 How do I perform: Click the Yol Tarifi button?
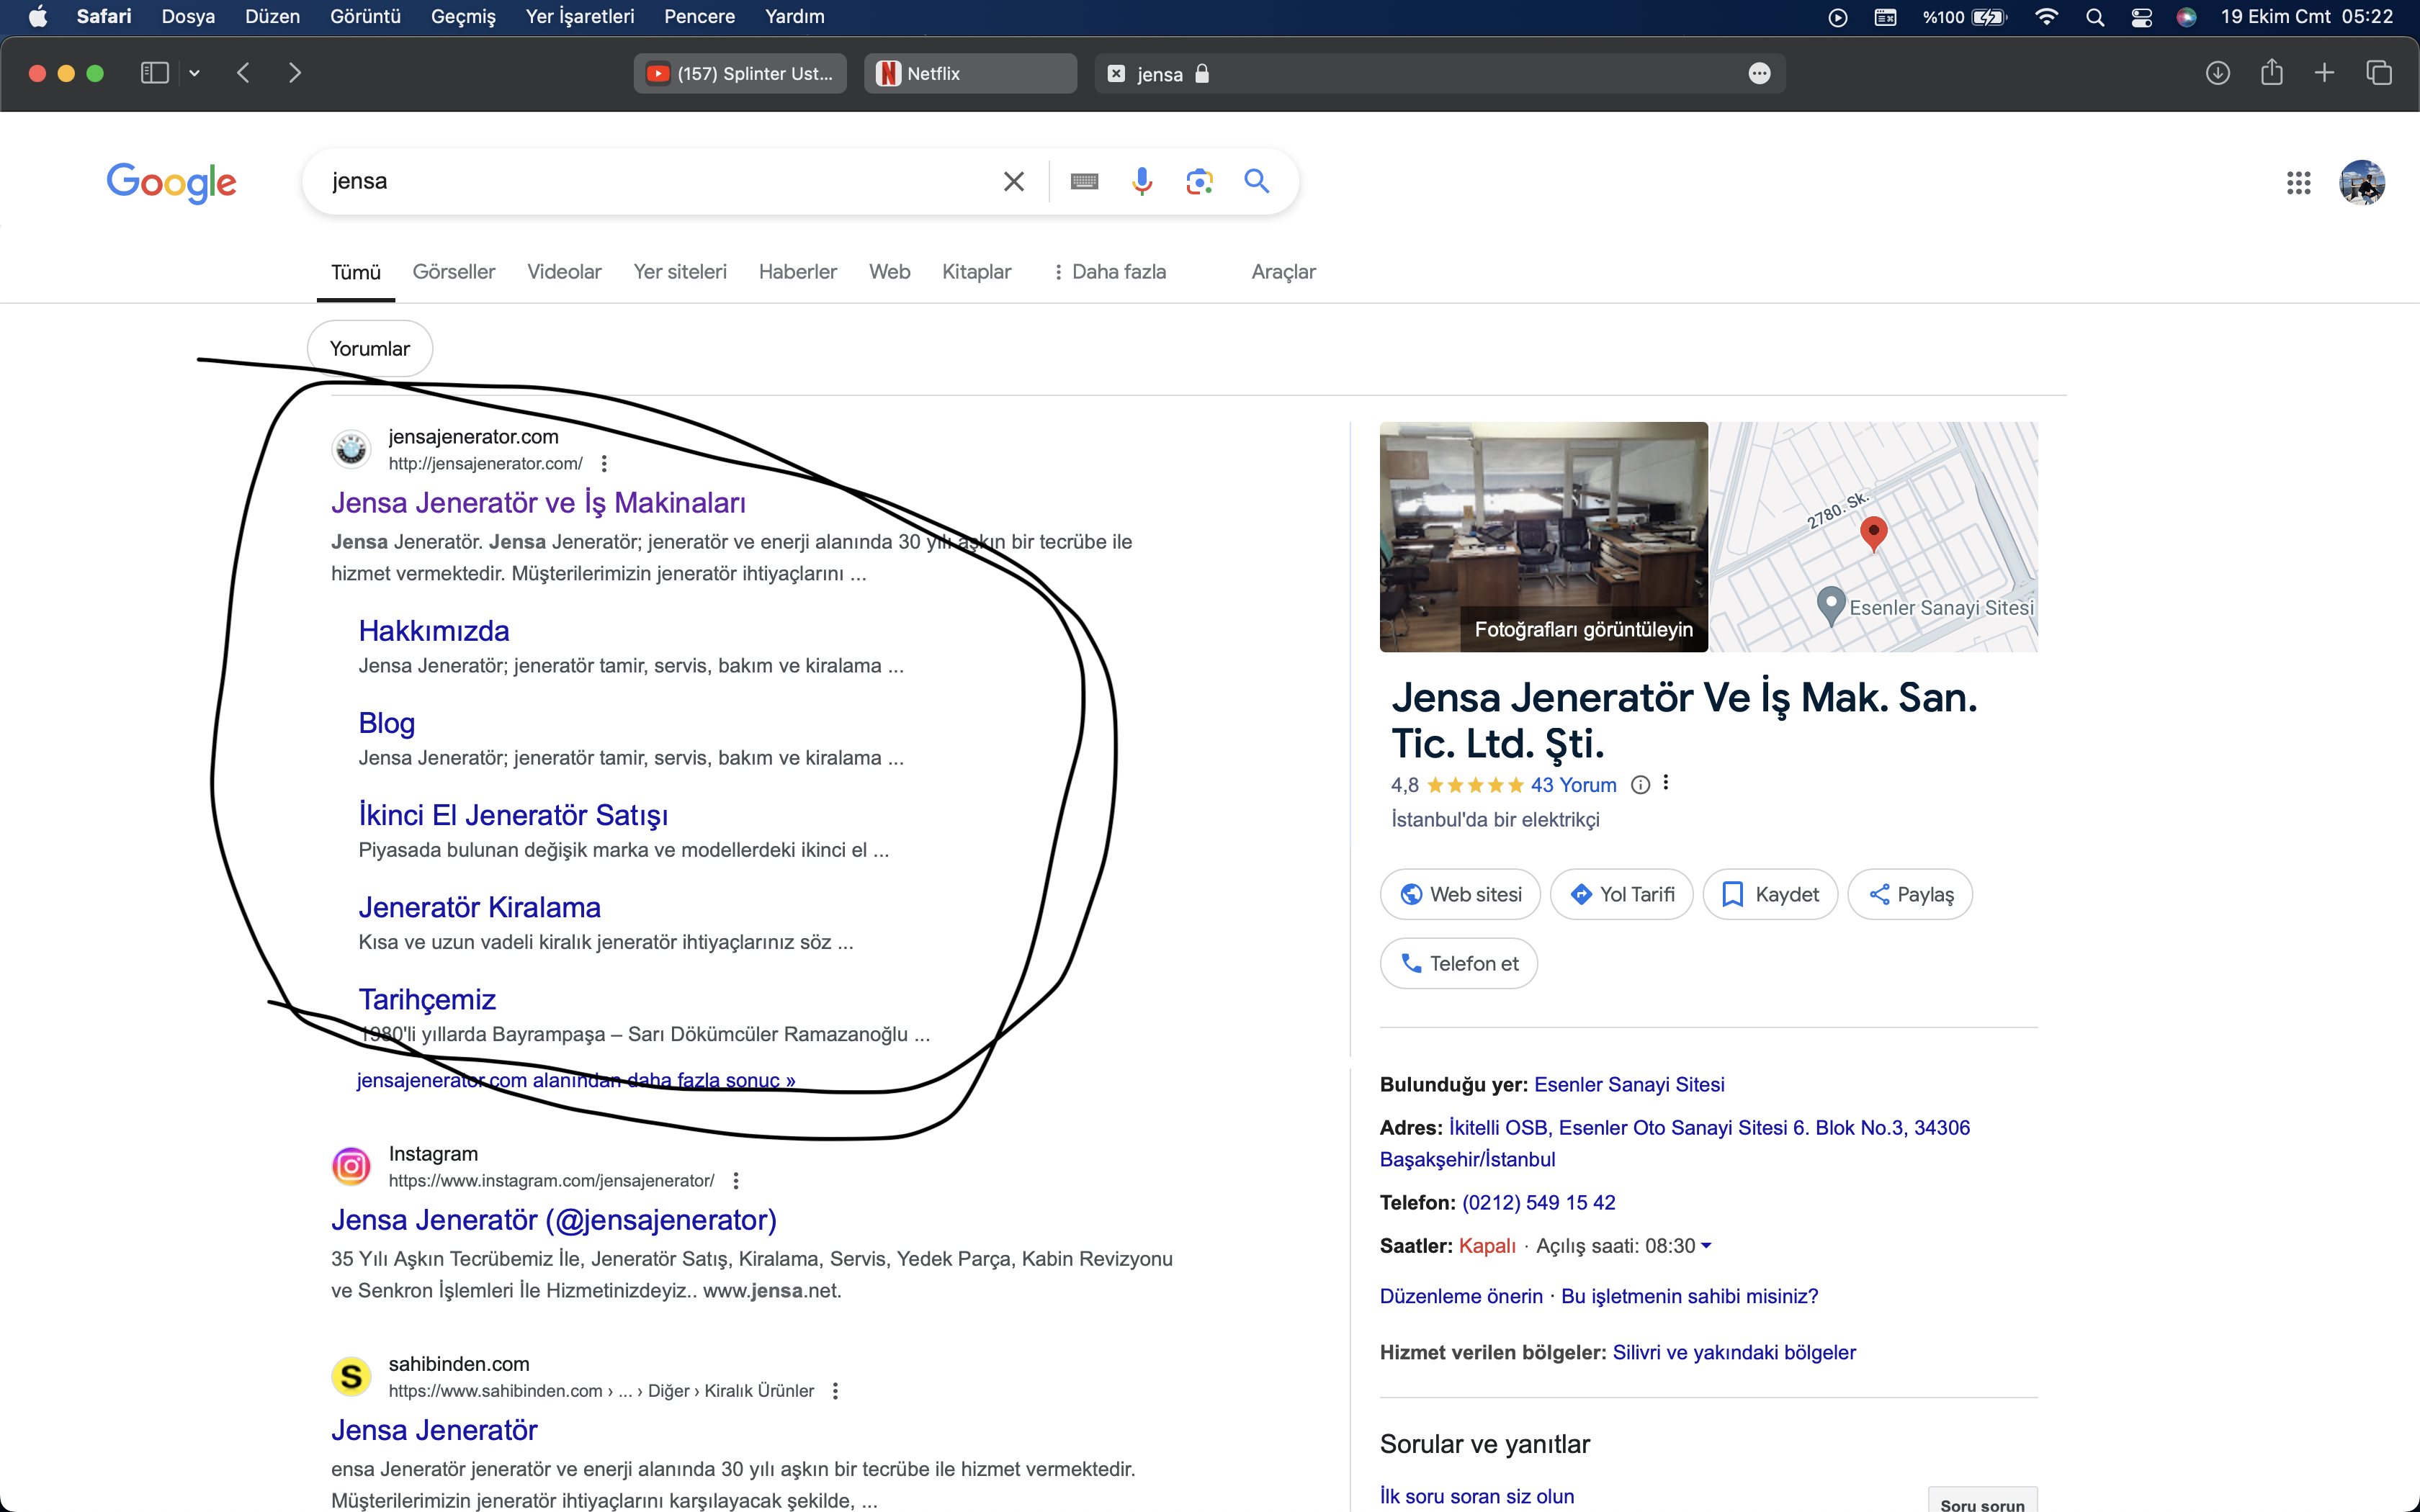coord(1621,894)
